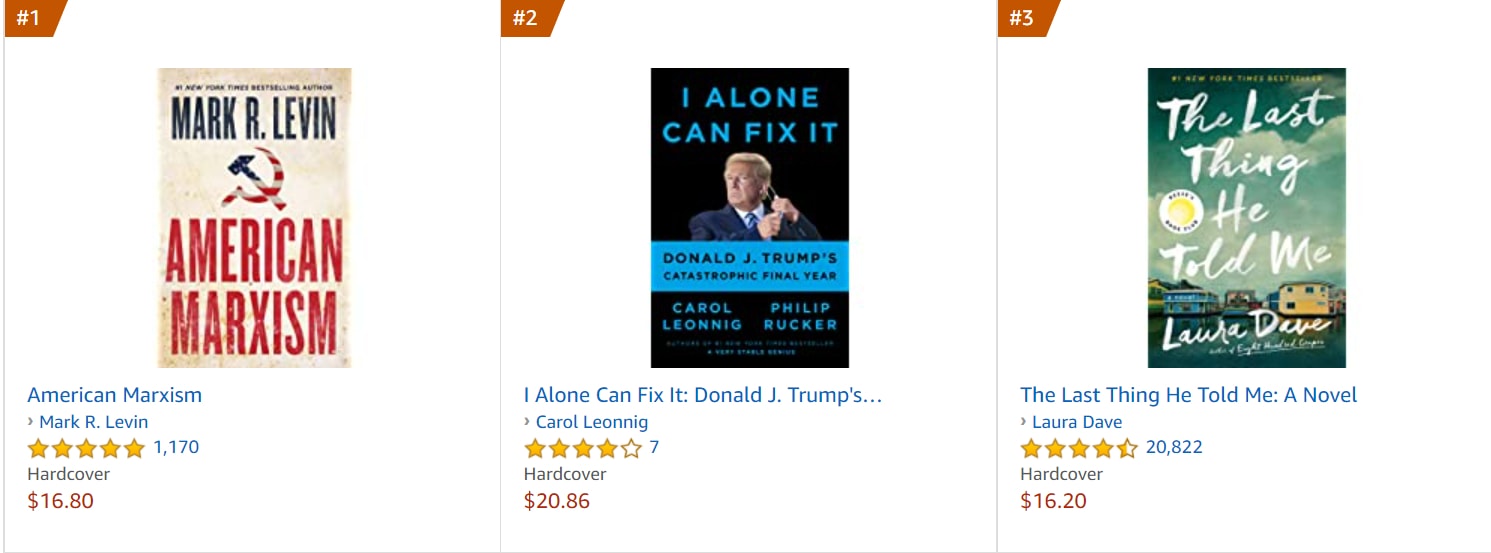The height and width of the screenshot is (553, 1491).
Task: Click the American Marxism title link
Action: click(x=114, y=395)
